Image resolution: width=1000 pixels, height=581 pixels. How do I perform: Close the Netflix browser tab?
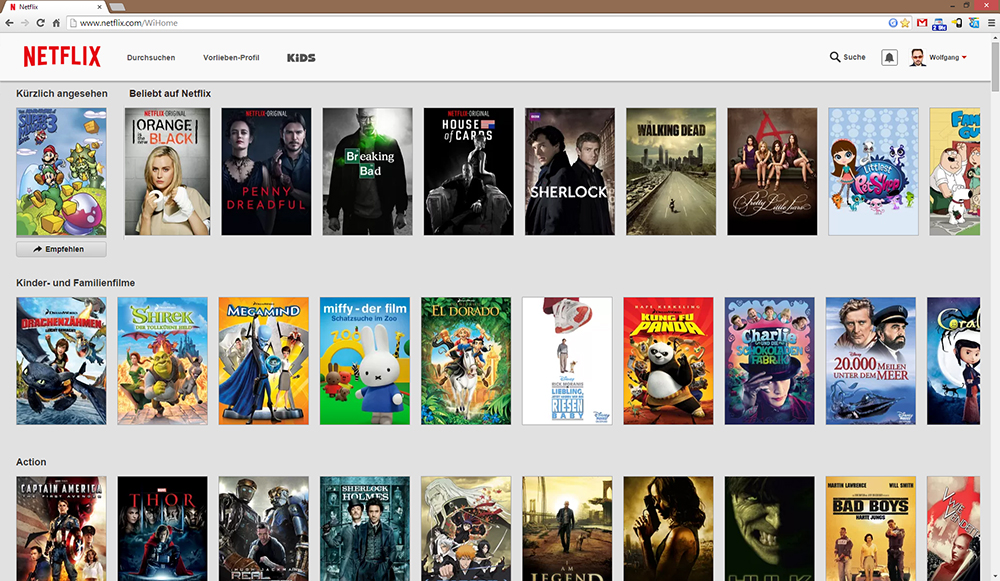pos(99,7)
